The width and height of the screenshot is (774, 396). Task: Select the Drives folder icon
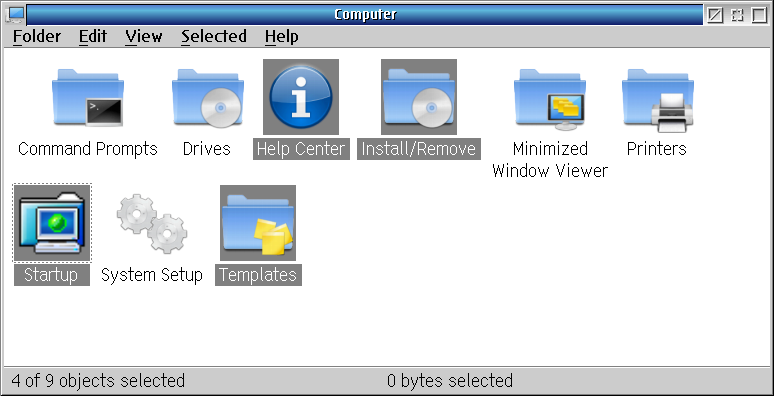click(x=207, y=97)
